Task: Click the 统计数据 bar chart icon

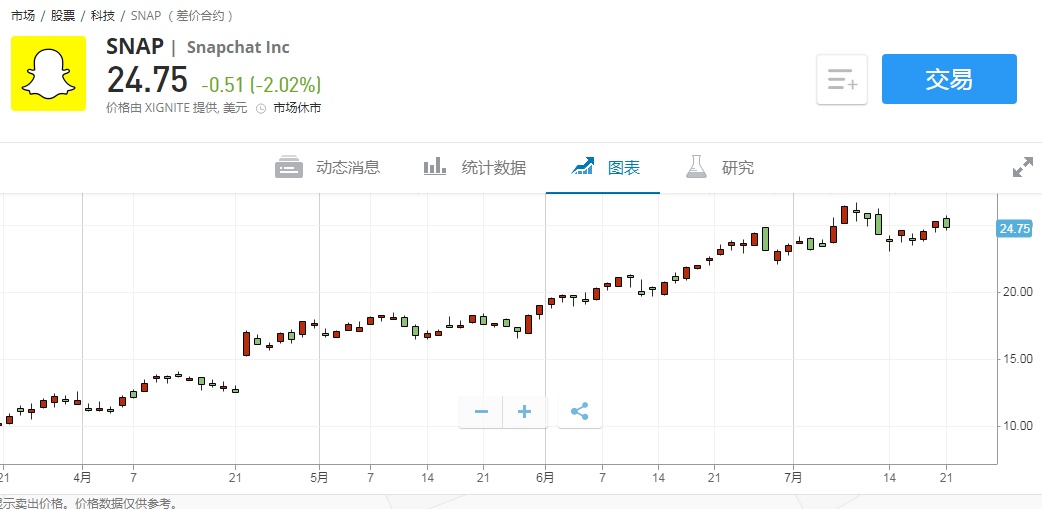Action: click(x=435, y=167)
